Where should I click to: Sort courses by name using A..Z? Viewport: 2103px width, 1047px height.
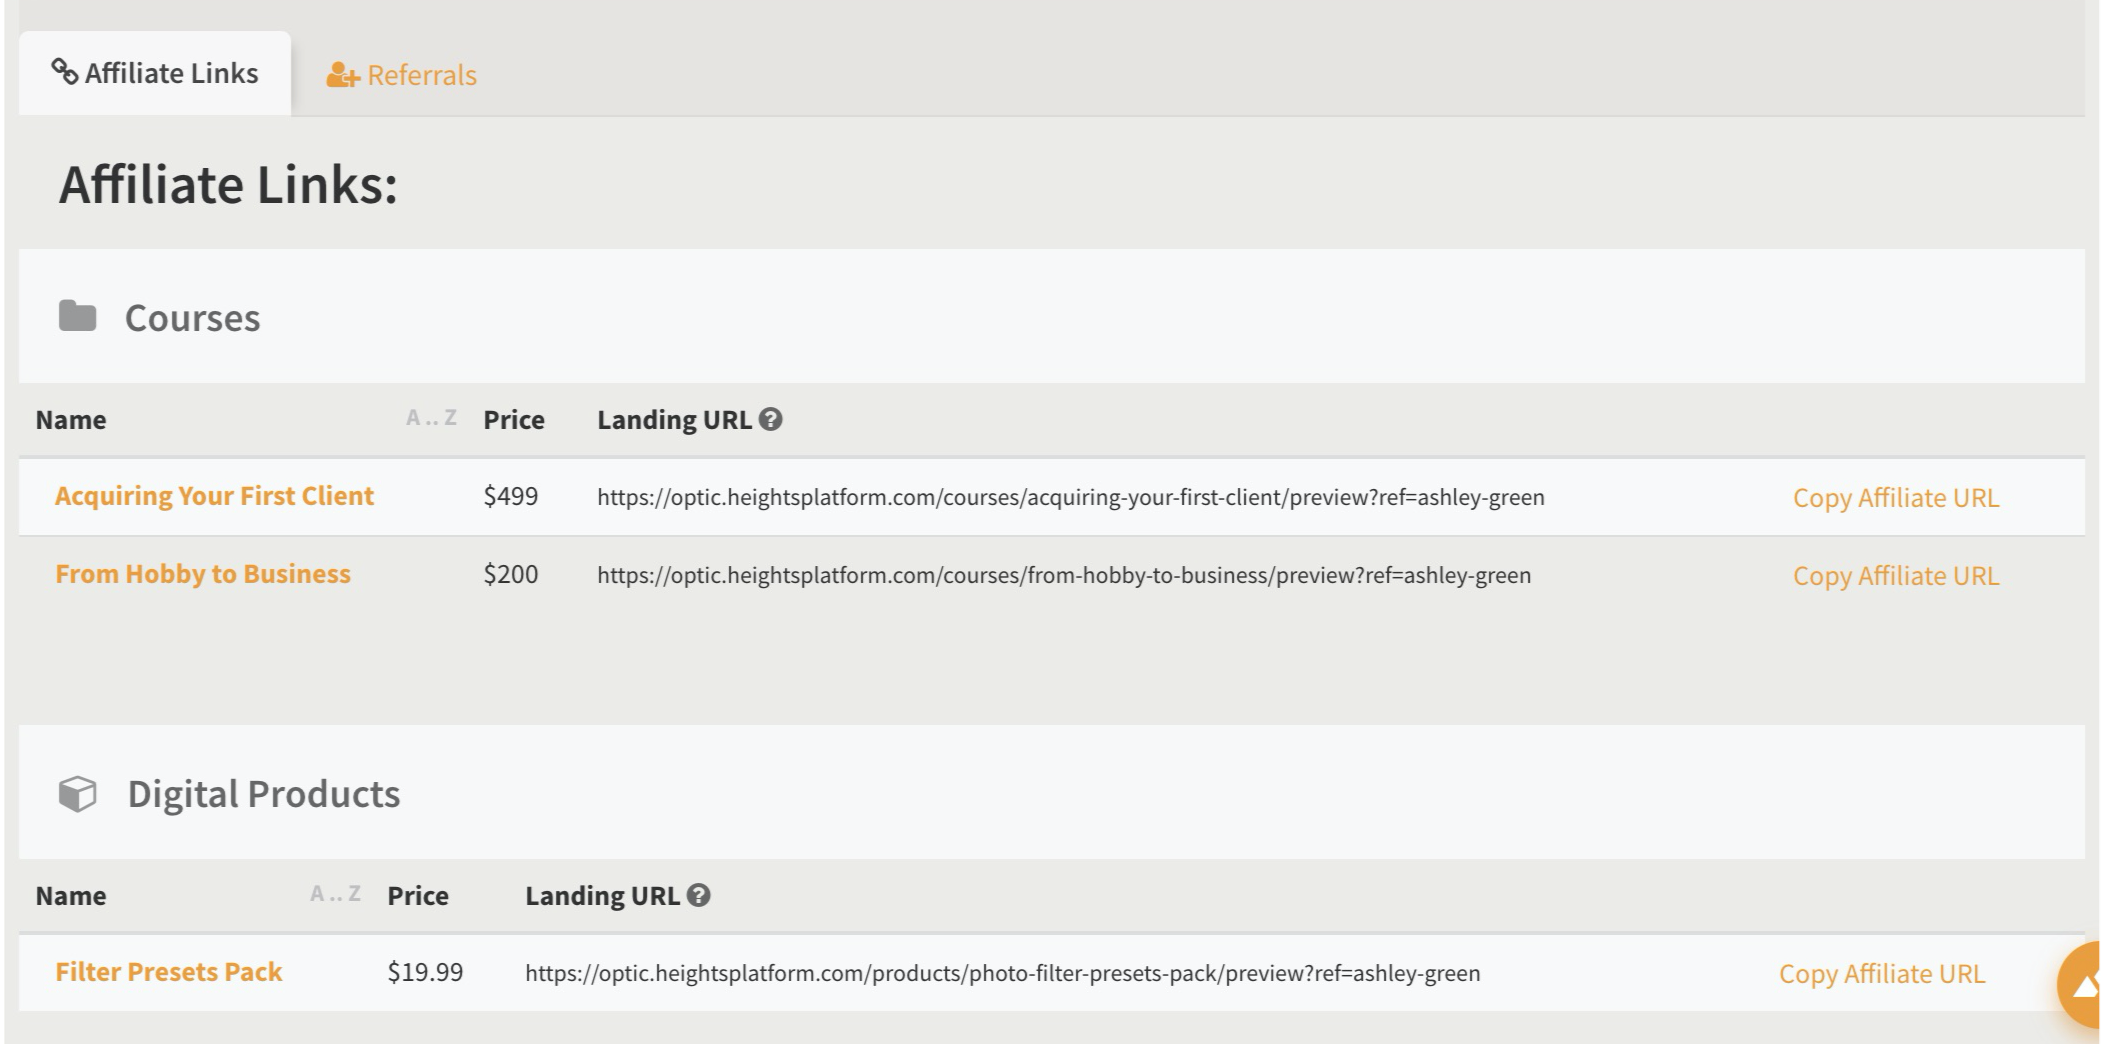pyautogui.click(x=431, y=418)
